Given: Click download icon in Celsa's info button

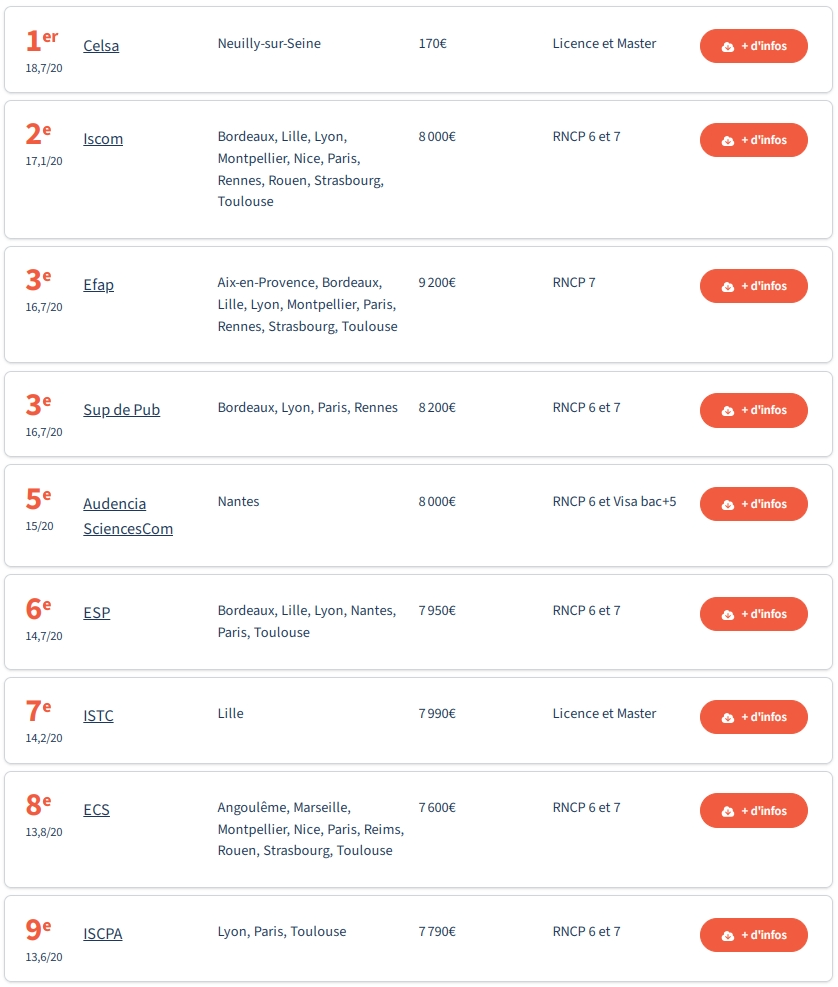Looking at the screenshot, I should click(x=728, y=47).
